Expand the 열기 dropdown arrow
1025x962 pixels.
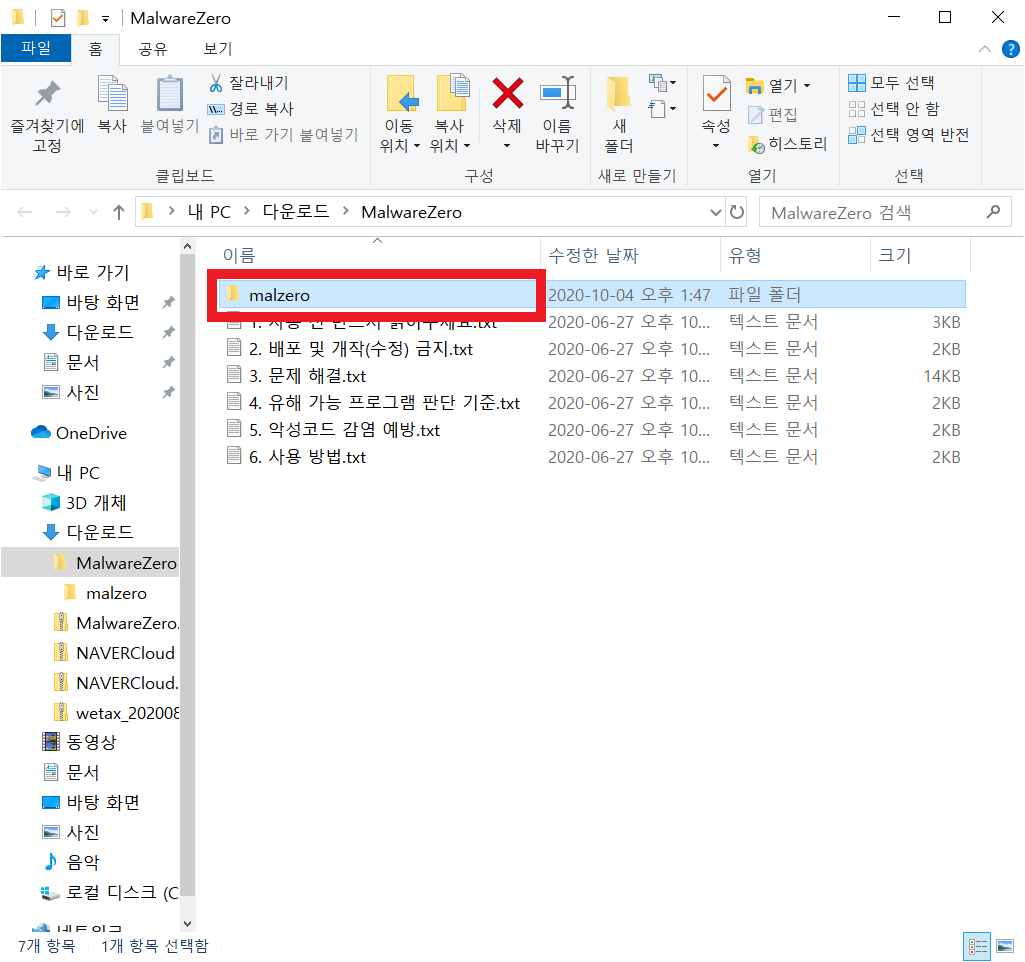coord(807,86)
